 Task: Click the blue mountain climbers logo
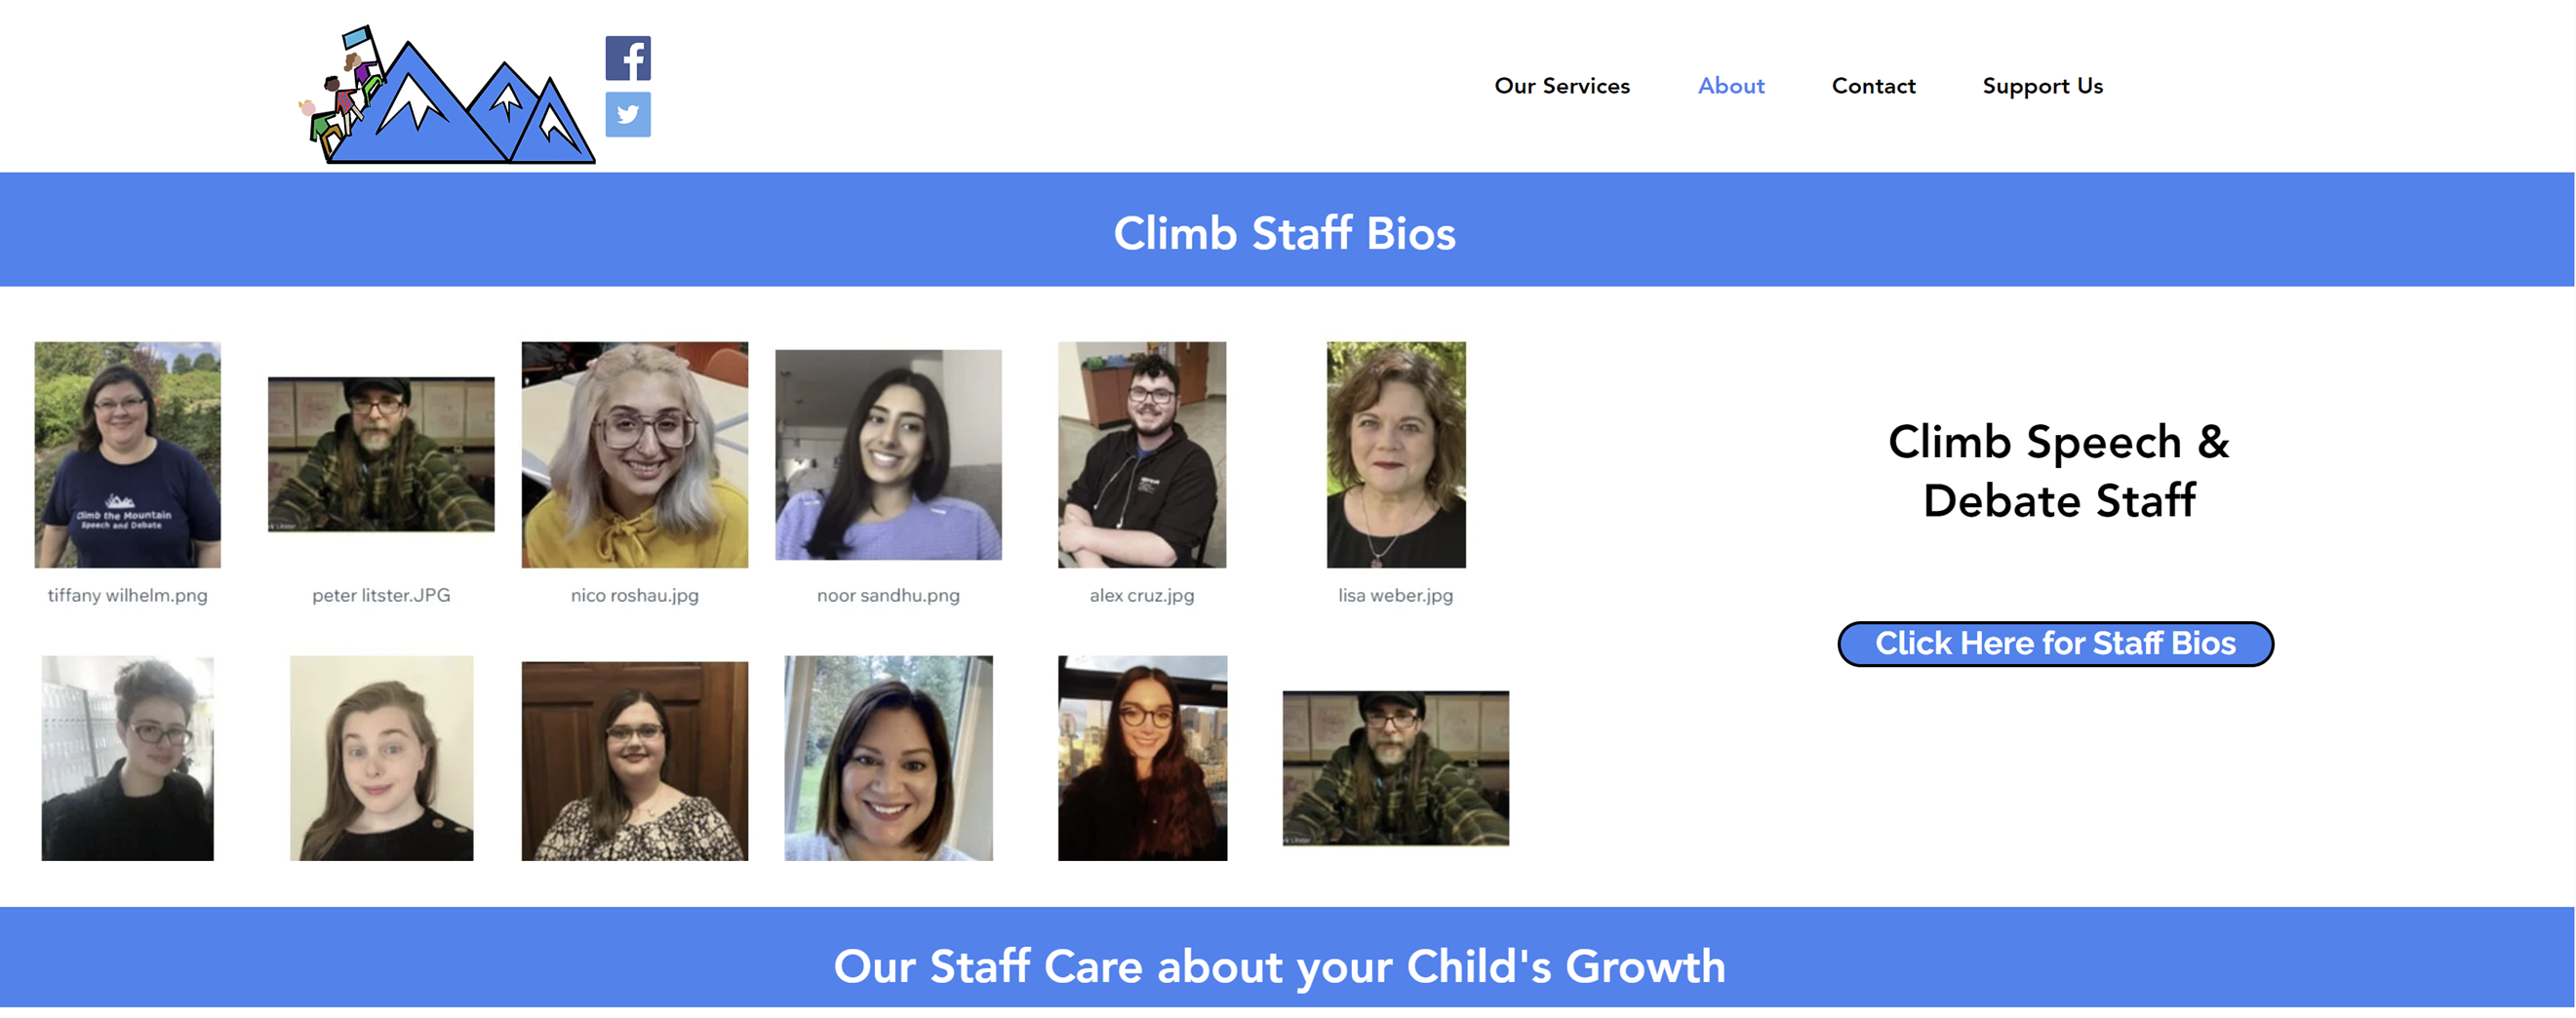pos(447,94)
